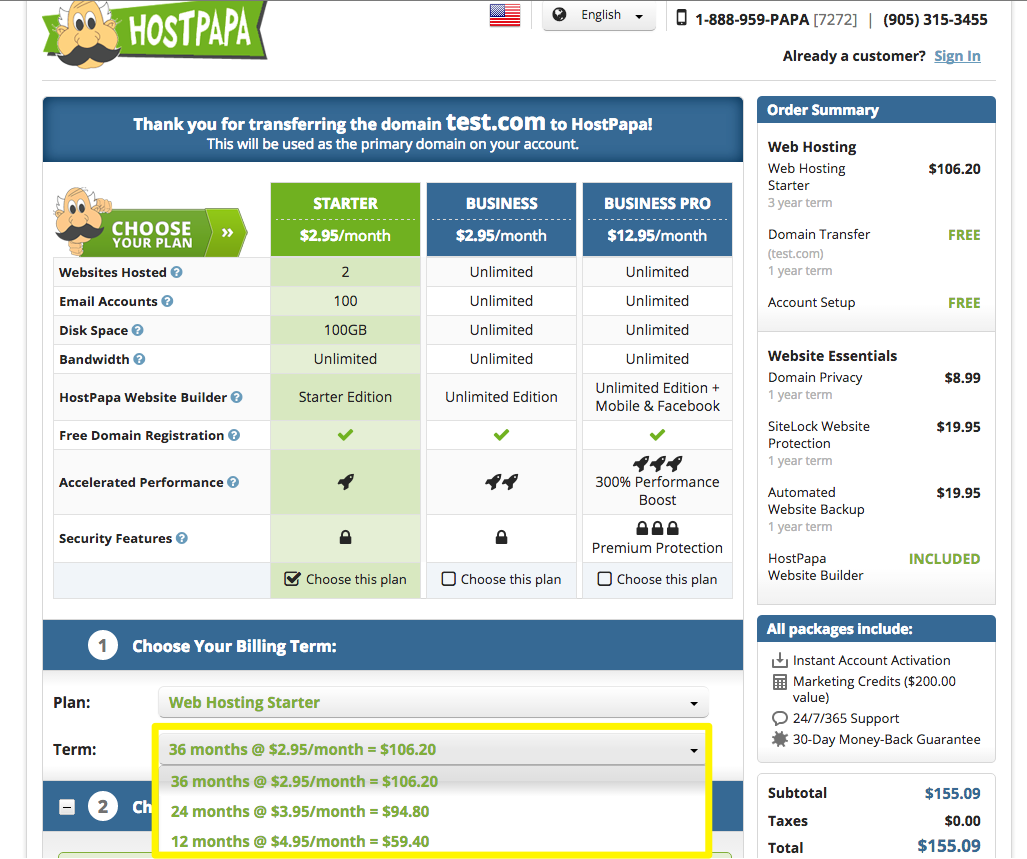Click Starter free domain checkmark
The image size is (1027, 859).
[x=345, y=435]
